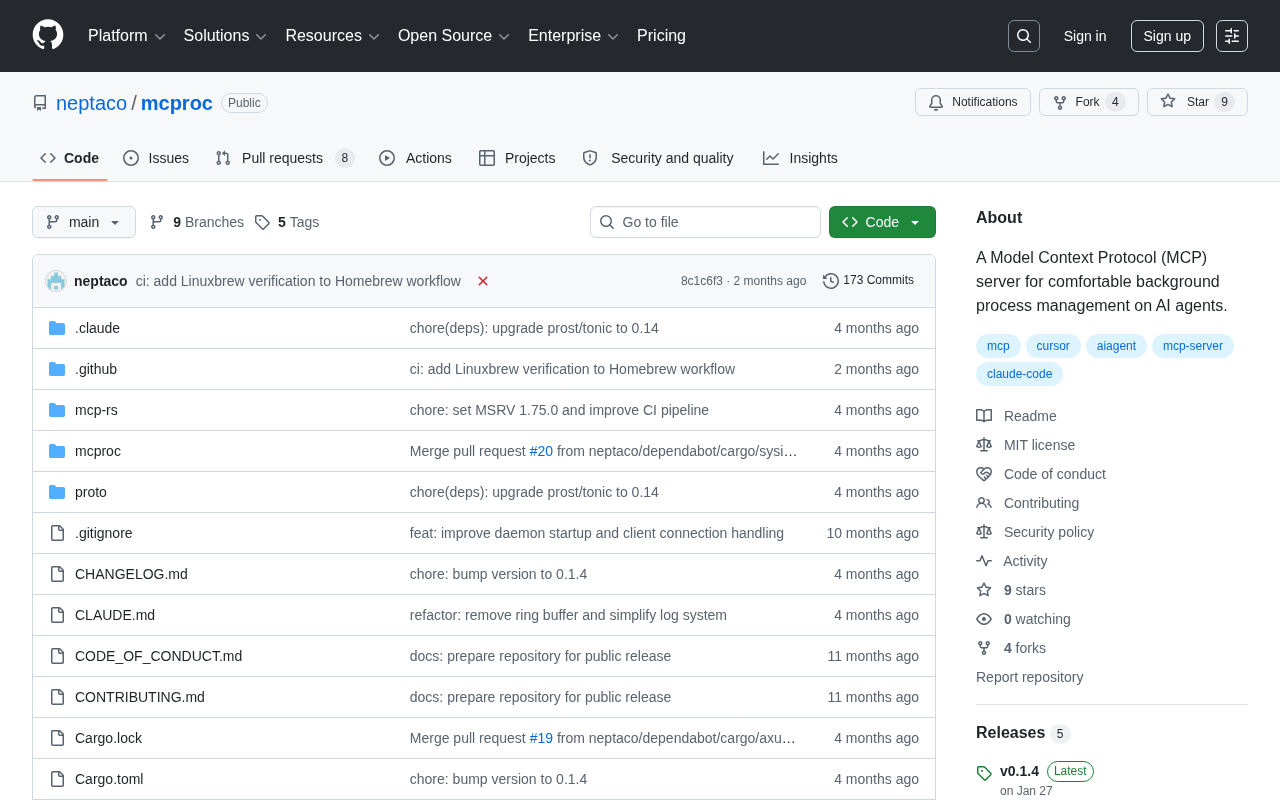Open commit hash 8c1c6f3
Viewport: 1280px width, 800px height.
tap(702, 281)
